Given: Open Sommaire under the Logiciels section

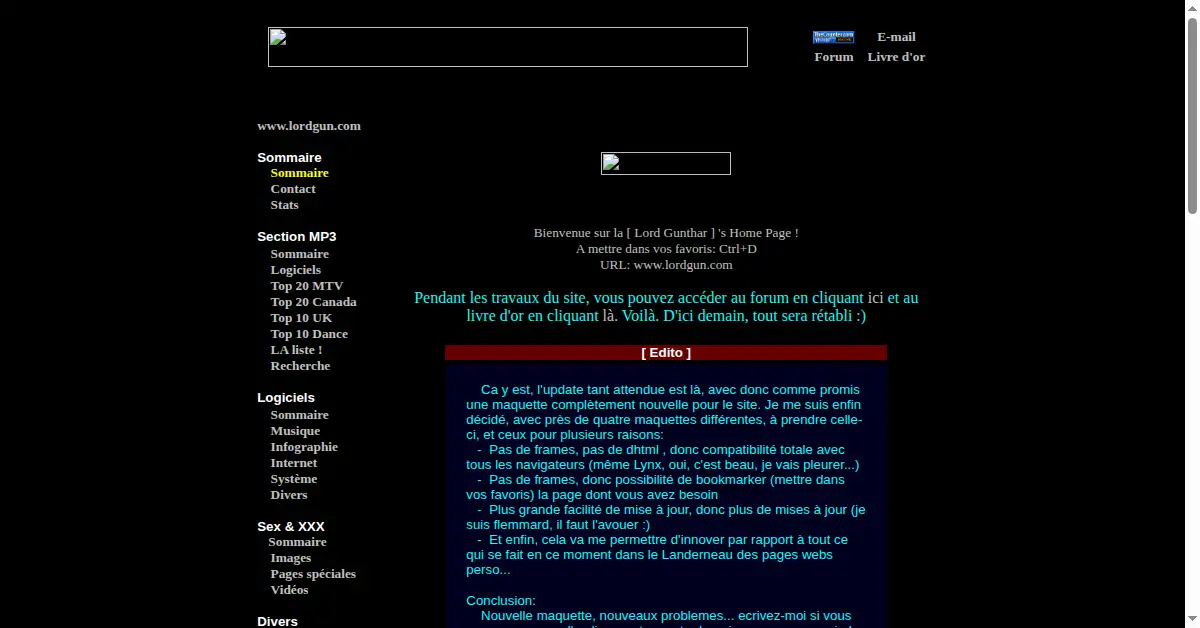Looking at the screenshot, I should point(299,415).
